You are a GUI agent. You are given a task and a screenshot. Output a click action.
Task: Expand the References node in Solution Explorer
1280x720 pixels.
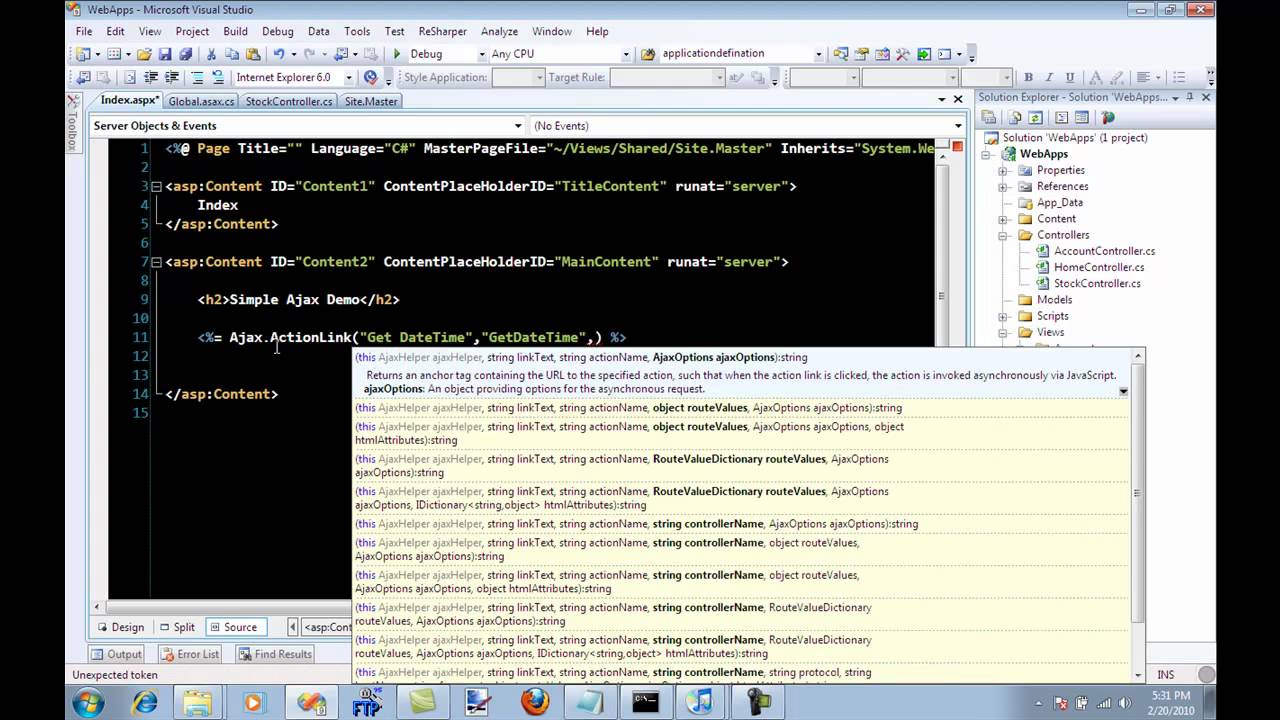(1002, 186)
